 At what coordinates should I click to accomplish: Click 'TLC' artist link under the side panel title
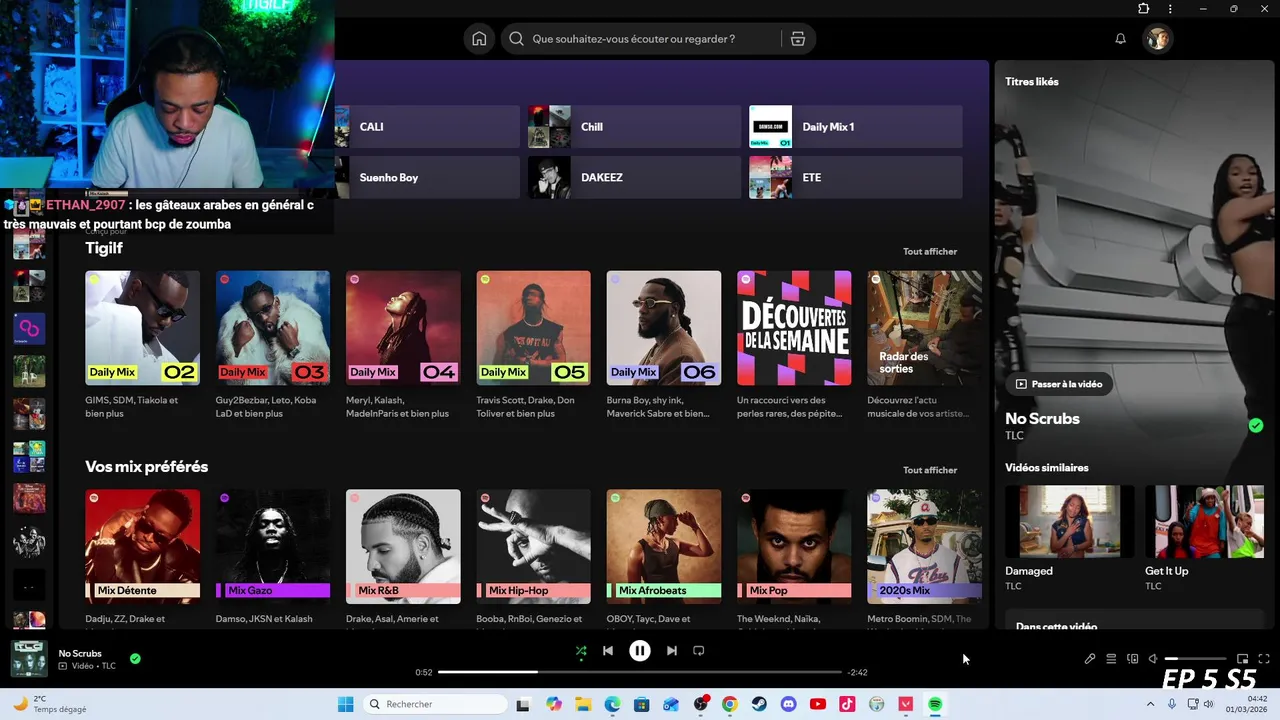coord(1014,436)
